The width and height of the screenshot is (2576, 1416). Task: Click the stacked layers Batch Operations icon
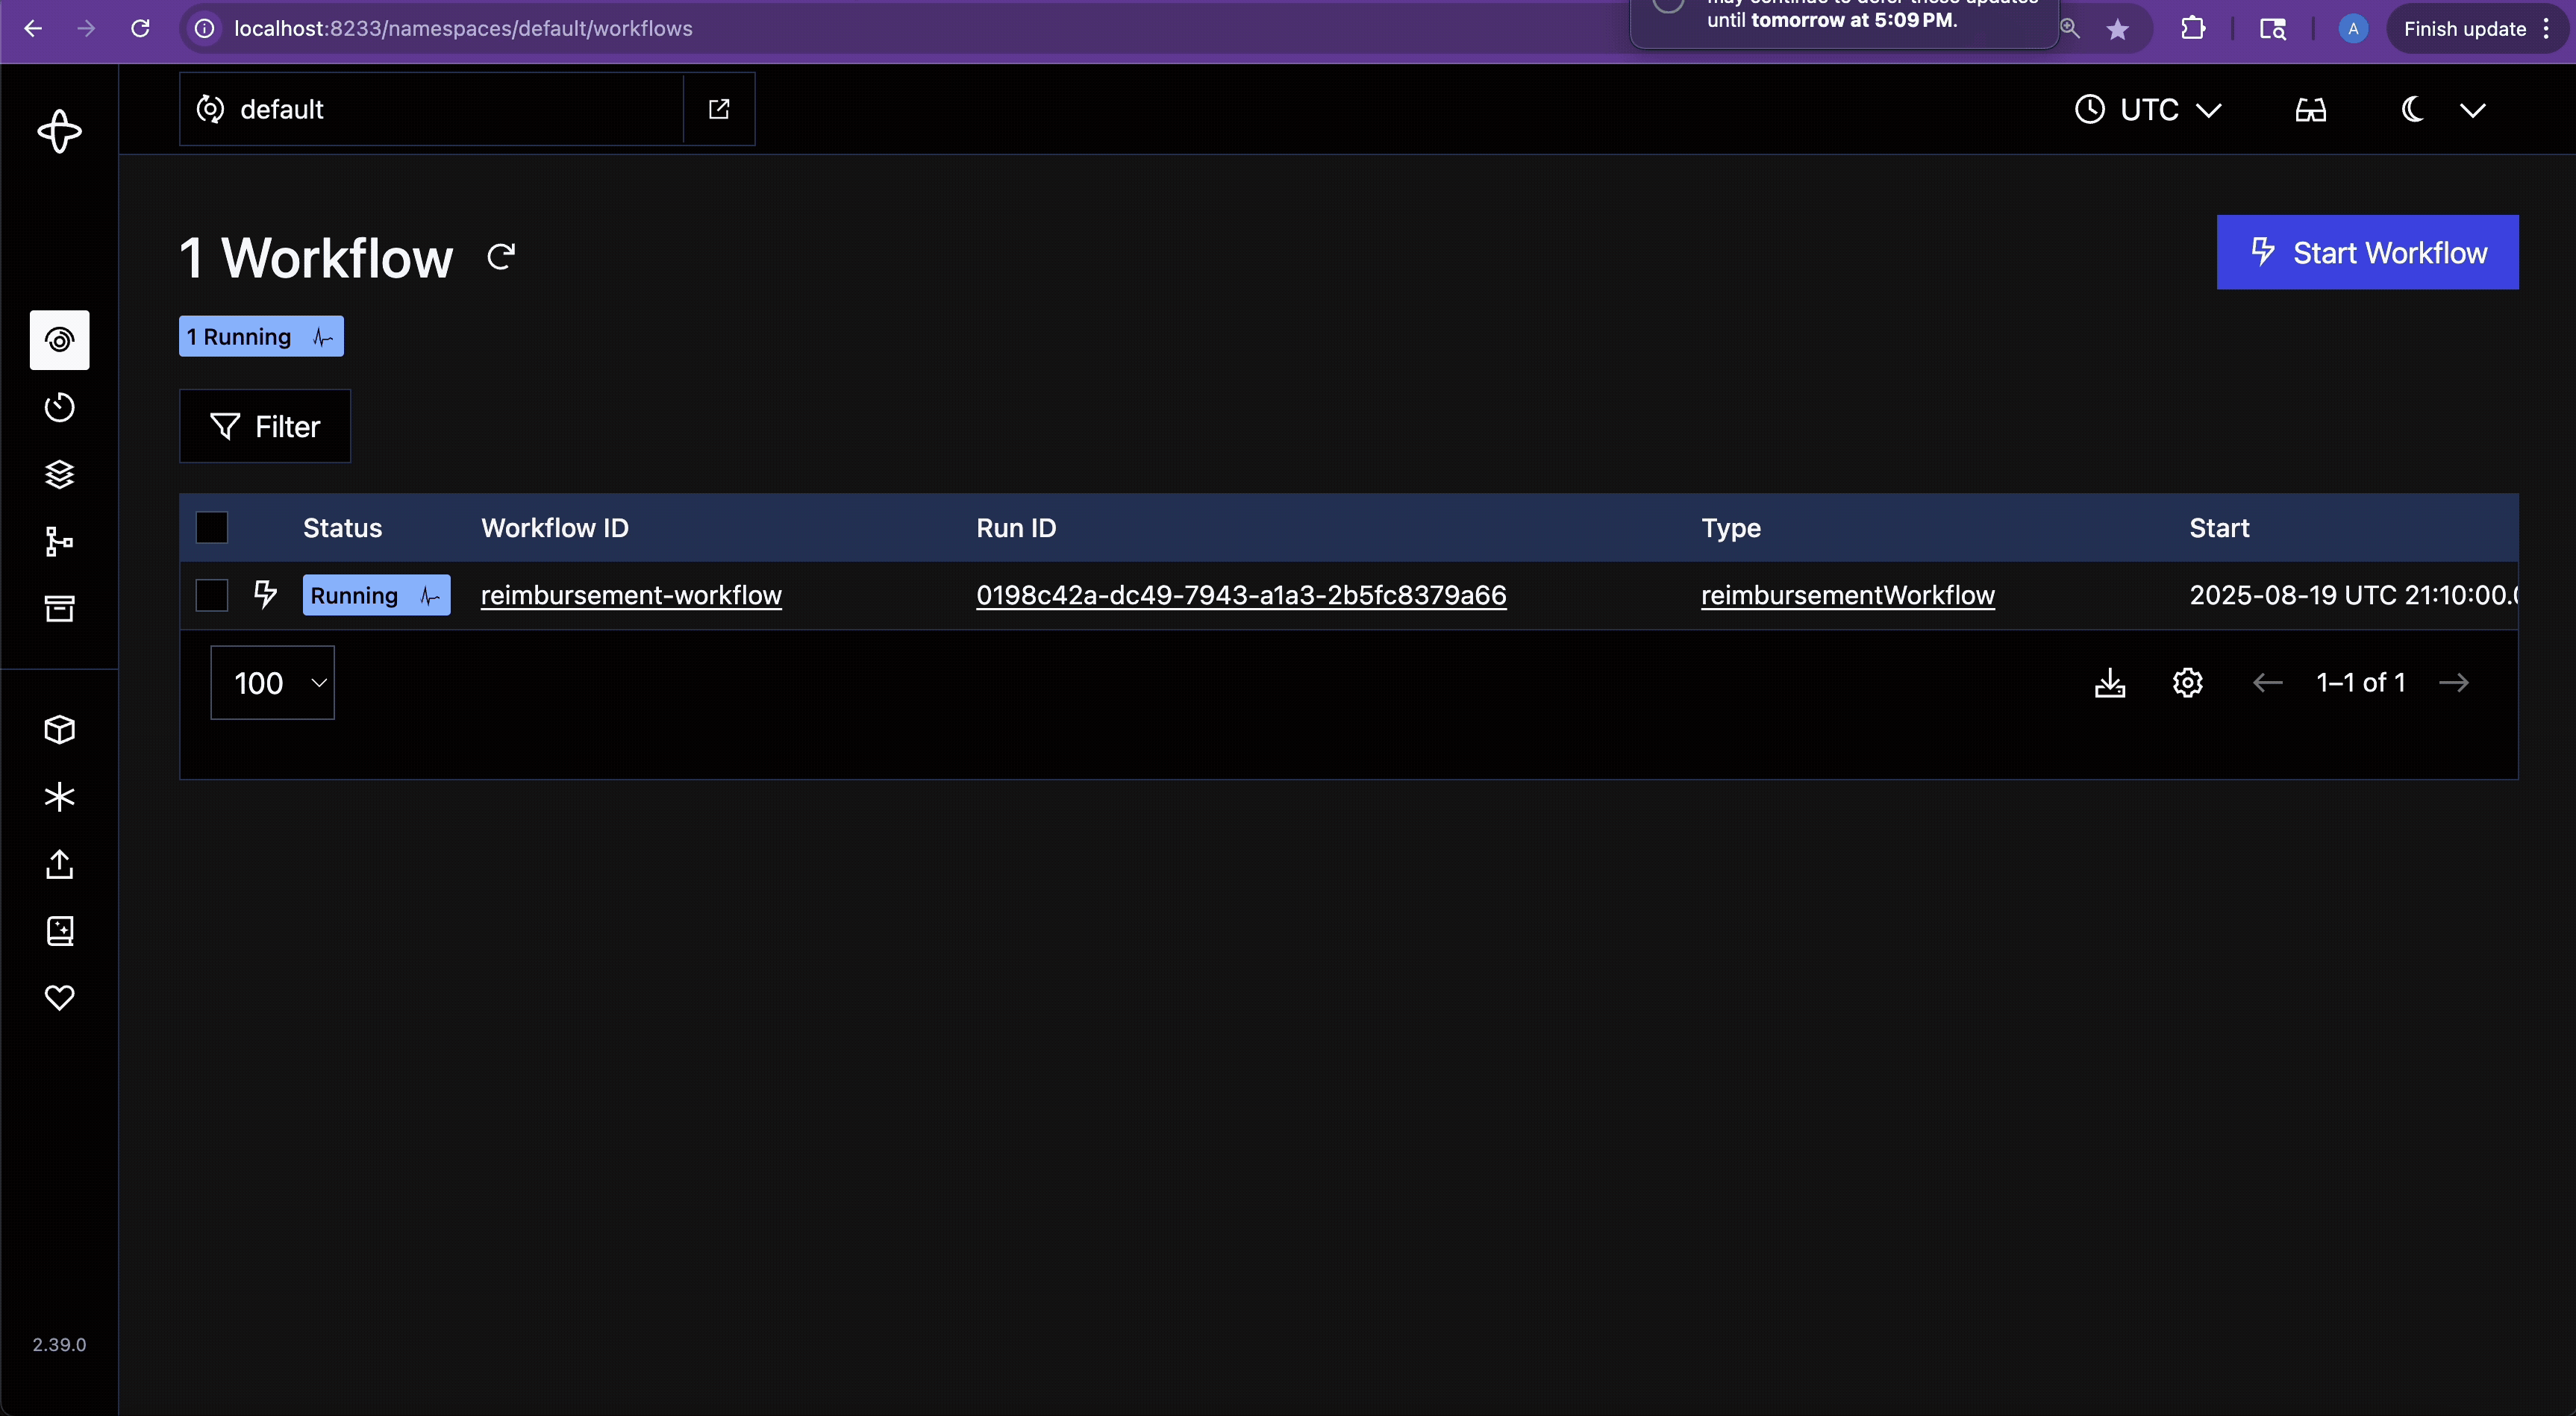click(59, 474)
